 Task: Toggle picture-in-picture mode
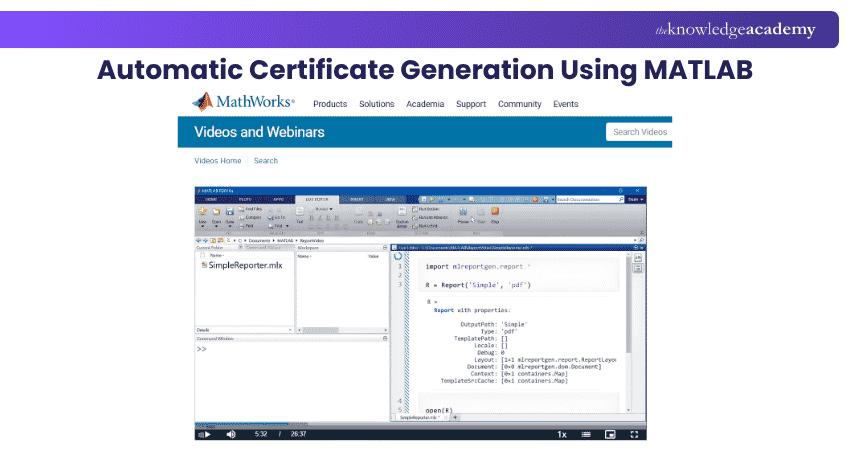pyautogui.click(x=610, y=434)
